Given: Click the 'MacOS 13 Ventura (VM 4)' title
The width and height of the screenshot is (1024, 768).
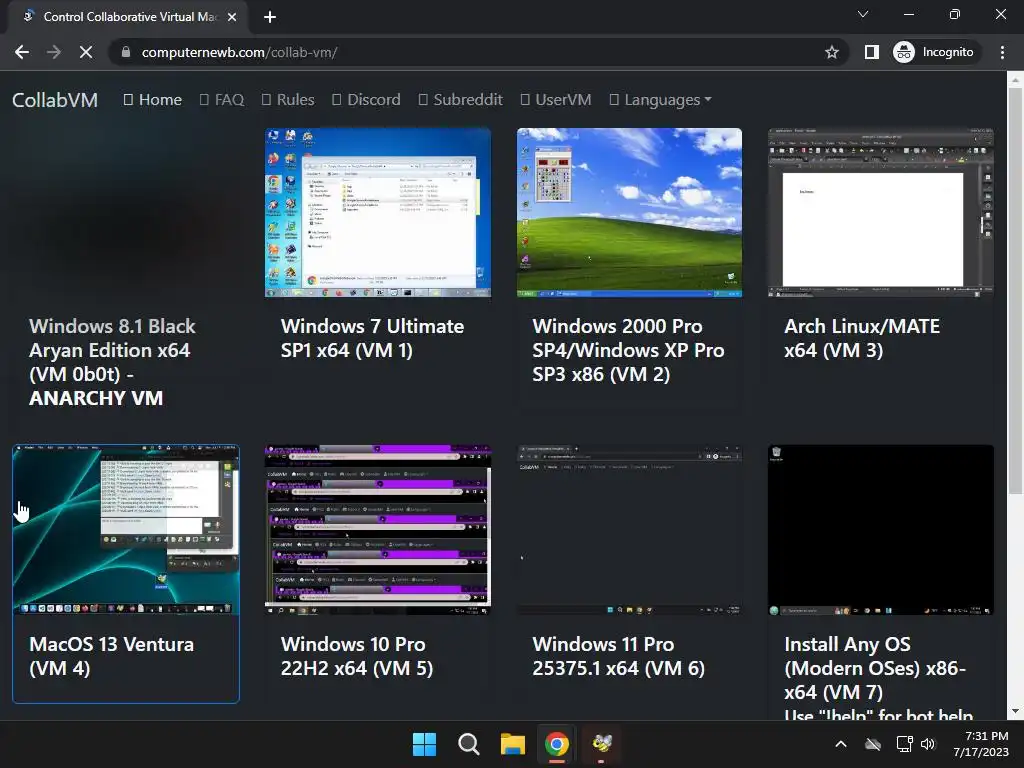Looking at the screenshot, I should [x=112, y=656].
